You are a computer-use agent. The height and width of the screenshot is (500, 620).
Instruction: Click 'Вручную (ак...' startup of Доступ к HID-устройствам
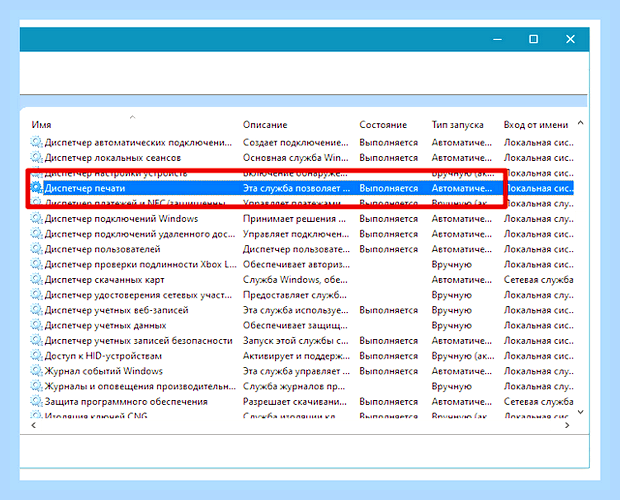[x=463, y=356]
